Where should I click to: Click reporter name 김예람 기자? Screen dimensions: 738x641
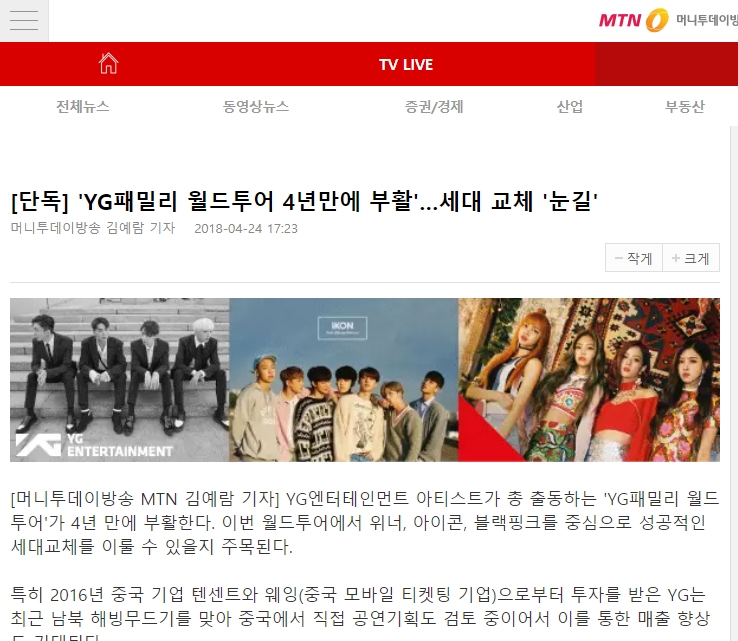click(x=140, y=228)
